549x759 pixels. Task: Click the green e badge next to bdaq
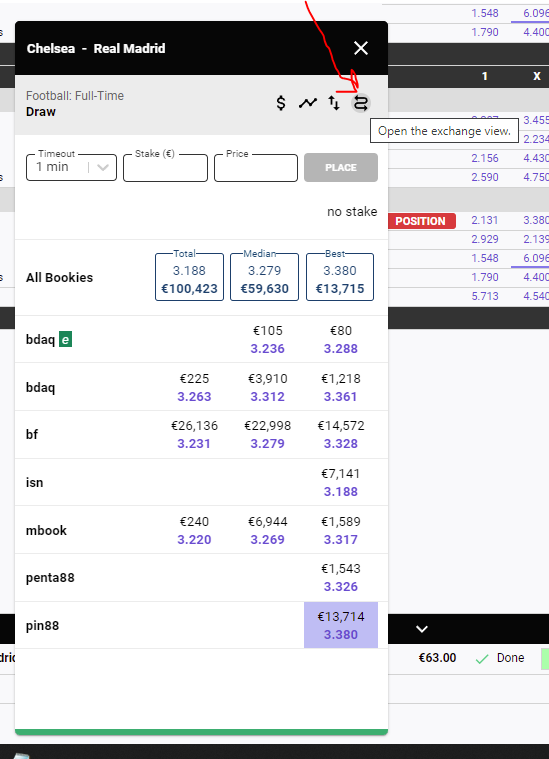[x=65, y=339]
